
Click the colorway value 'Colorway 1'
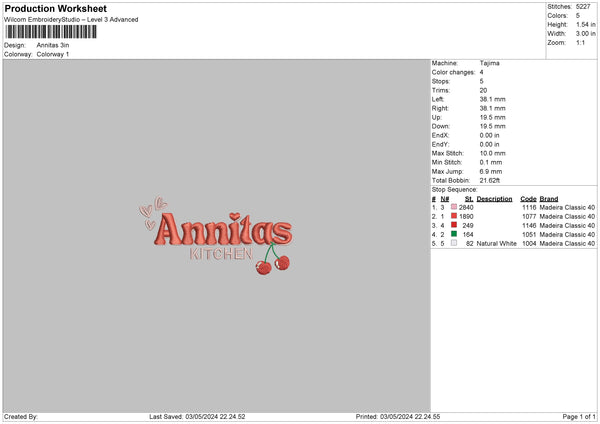click(53, 54)
